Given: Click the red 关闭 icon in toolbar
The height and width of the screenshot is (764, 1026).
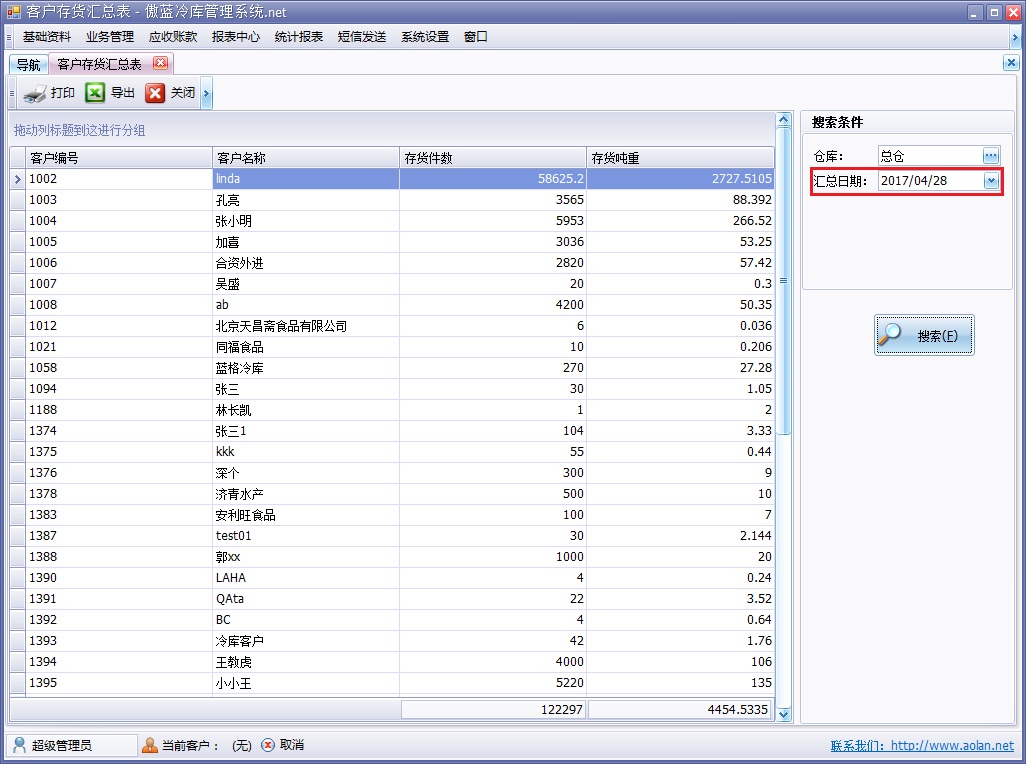Looking at the screenshot, I should [155, 92].
